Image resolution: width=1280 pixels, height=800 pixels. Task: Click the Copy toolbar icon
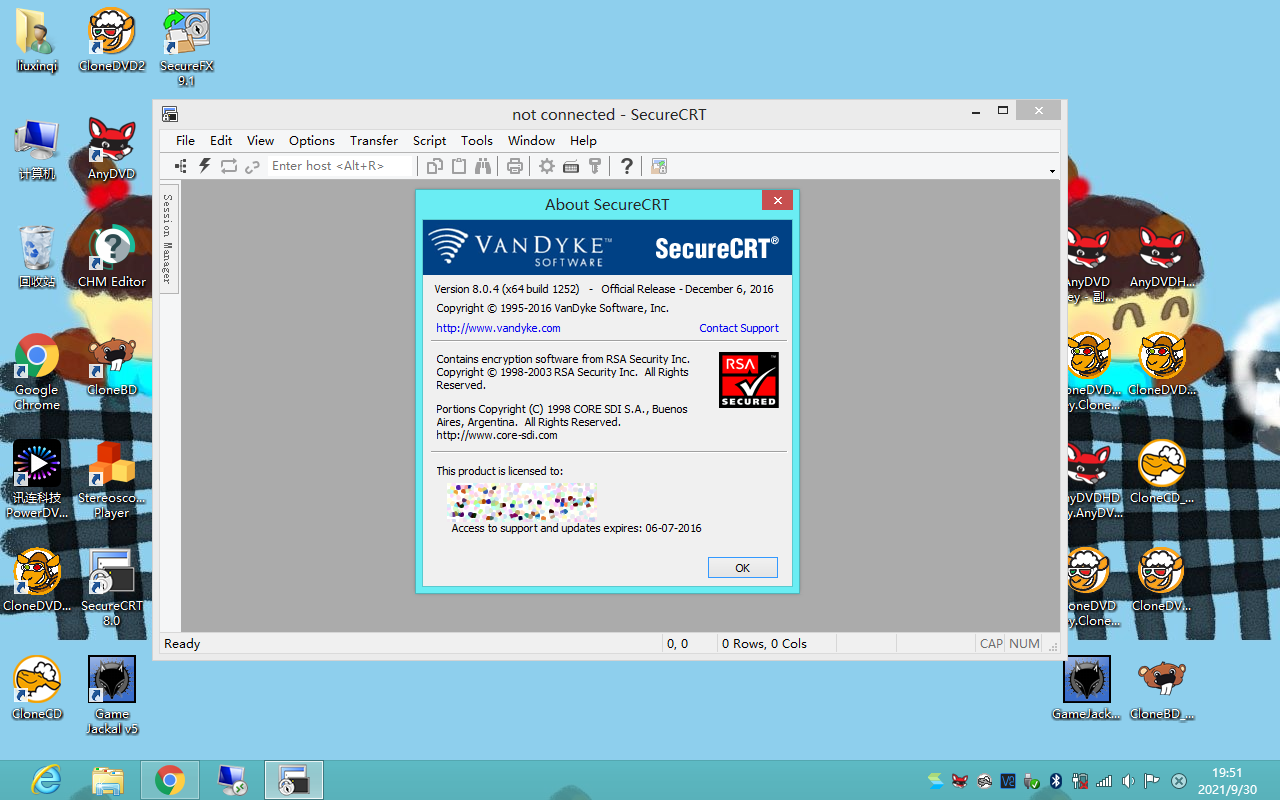point(436,166)
